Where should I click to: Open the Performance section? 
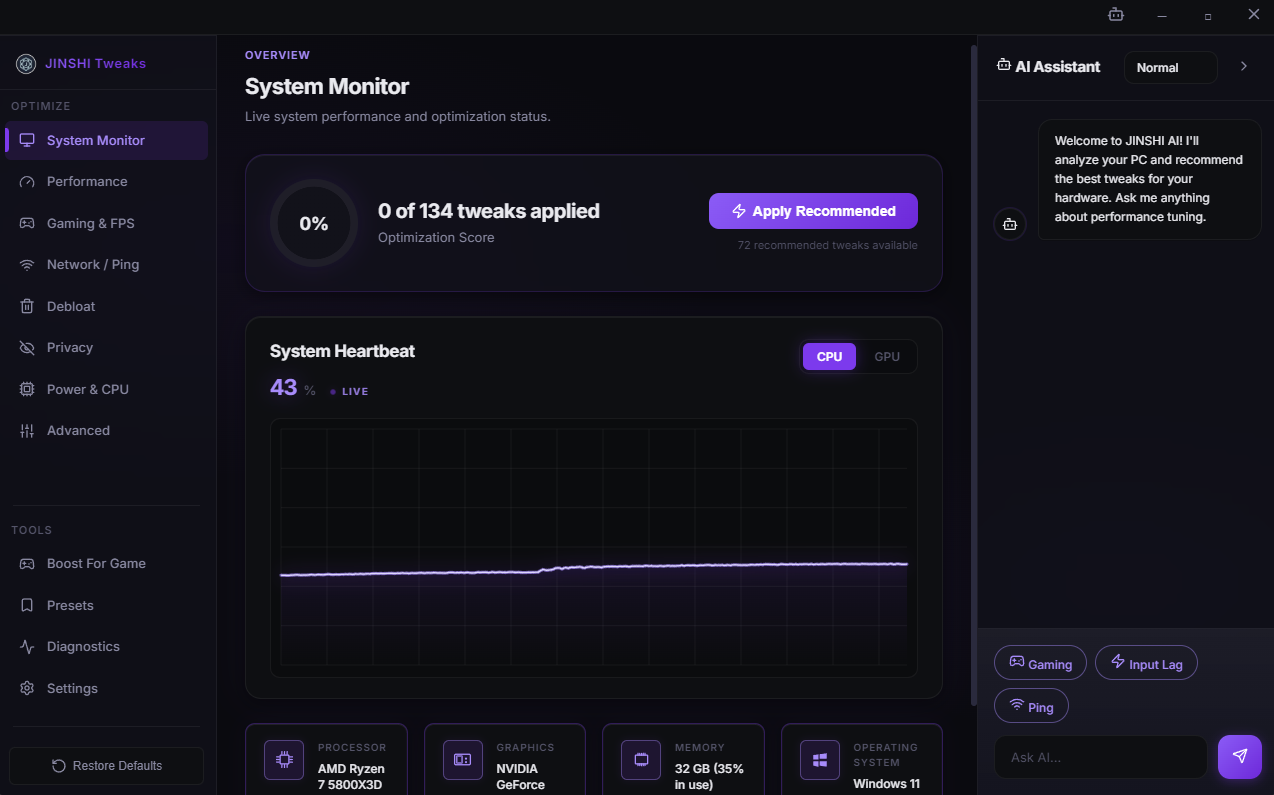(106, 182)
